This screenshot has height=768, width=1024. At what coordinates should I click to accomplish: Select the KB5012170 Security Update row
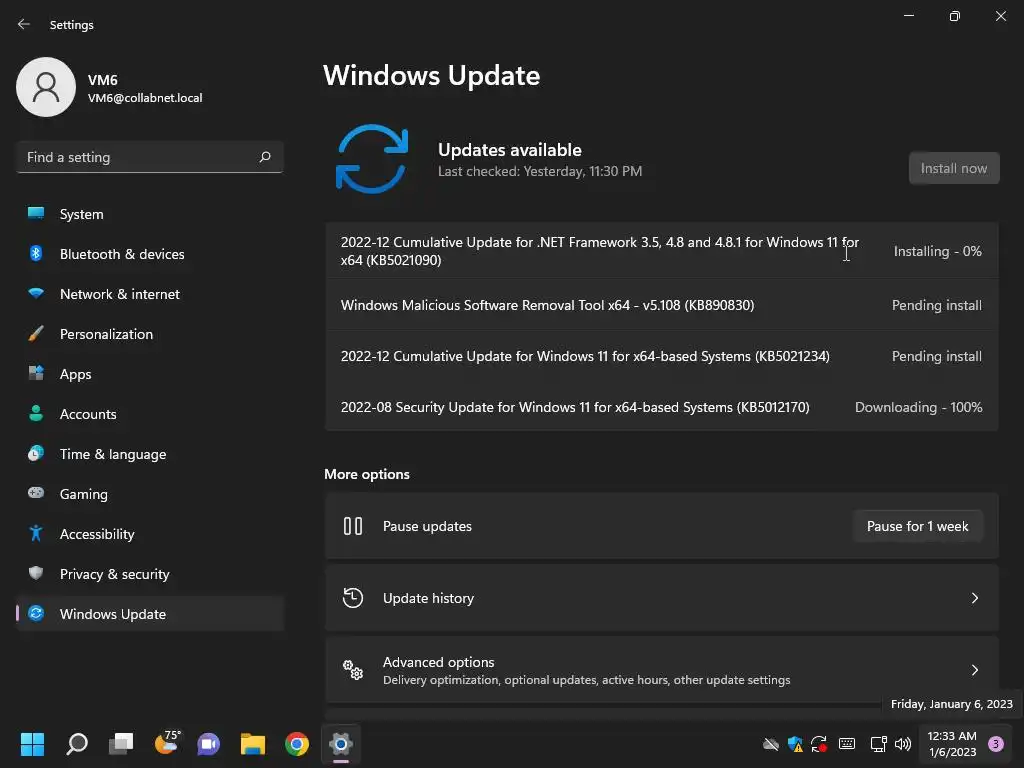click(x=662, y=407)
